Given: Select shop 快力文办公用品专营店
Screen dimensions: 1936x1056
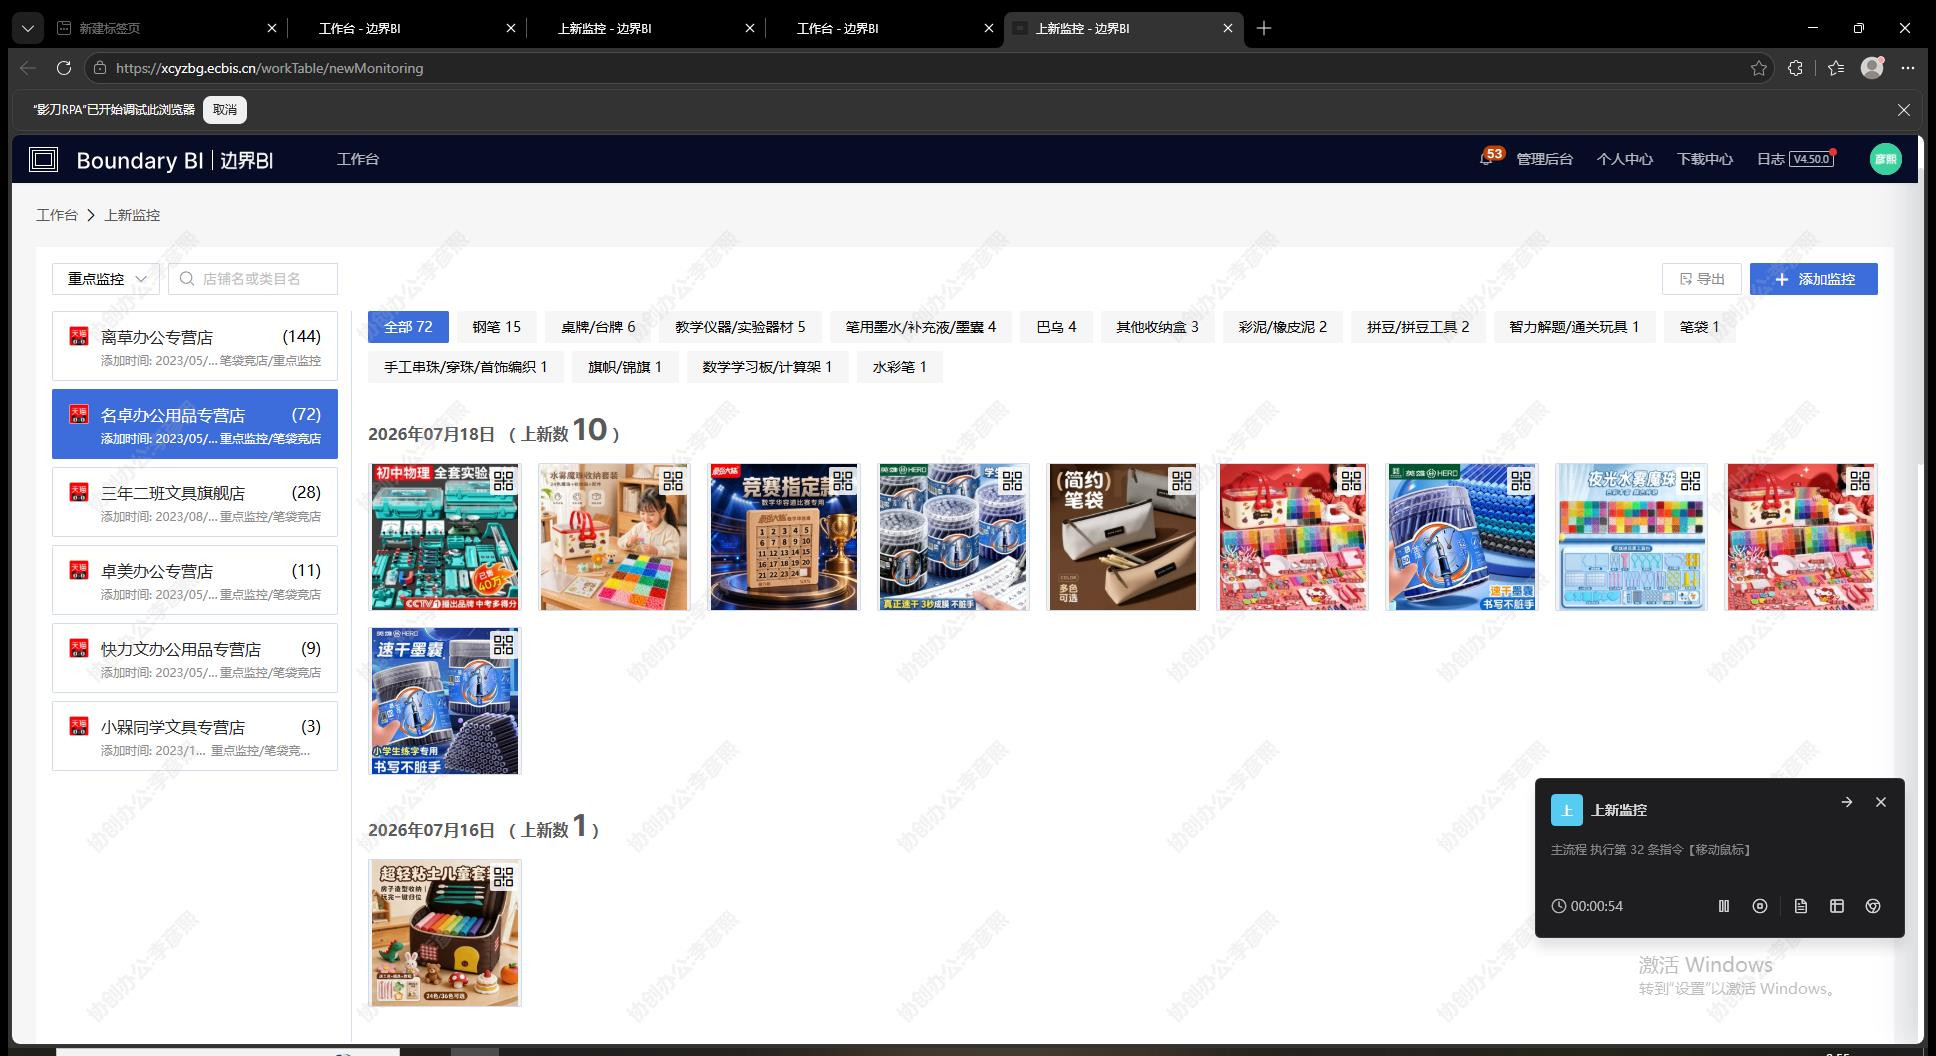Looking at the screenshot, I should 195,658.
